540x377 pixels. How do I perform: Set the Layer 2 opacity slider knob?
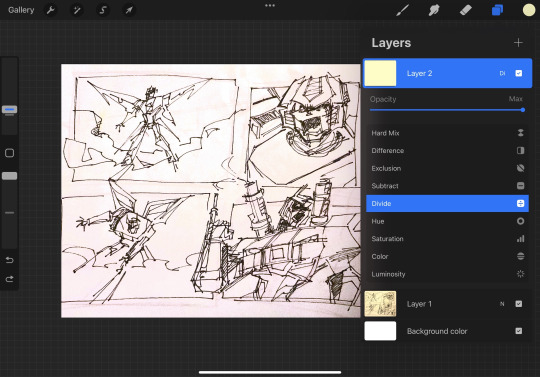coord(523,110)
